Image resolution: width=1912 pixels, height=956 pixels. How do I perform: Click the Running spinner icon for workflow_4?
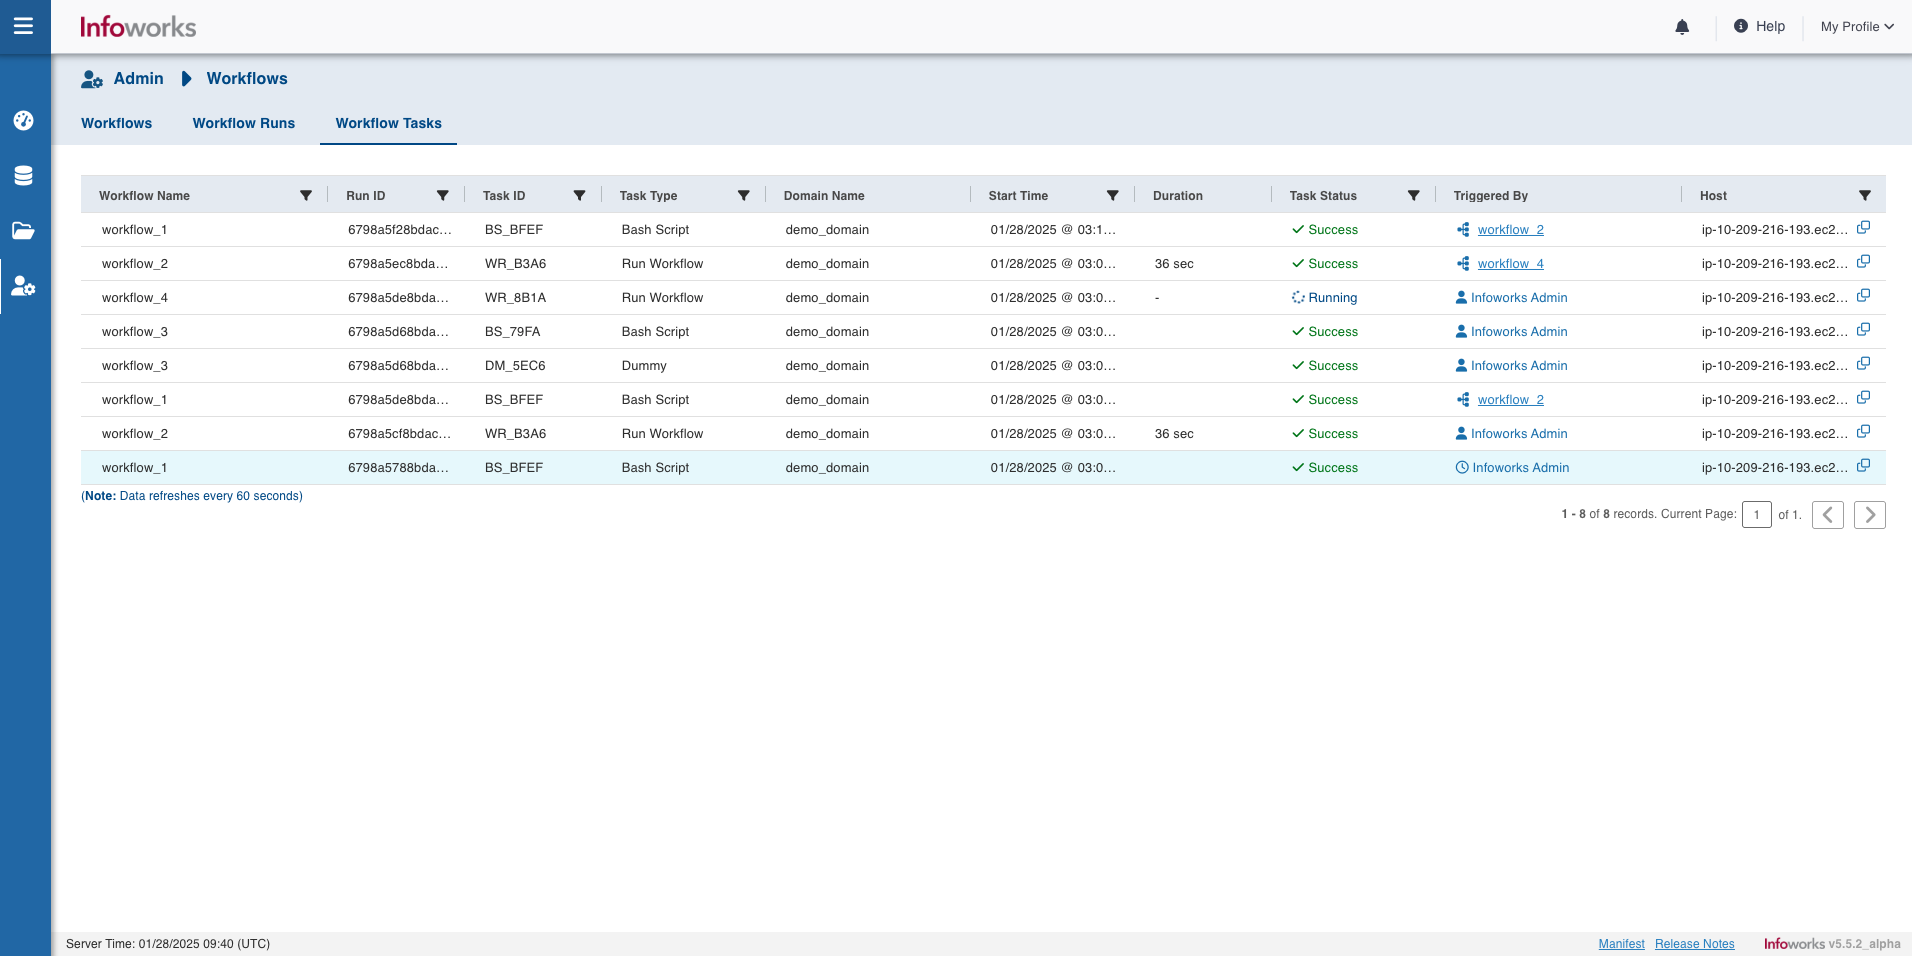[1298, 298]
